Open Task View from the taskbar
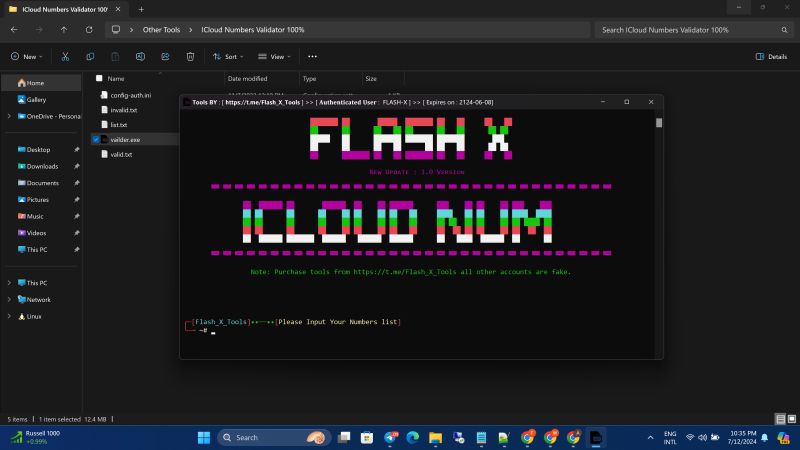 (344, 437)
